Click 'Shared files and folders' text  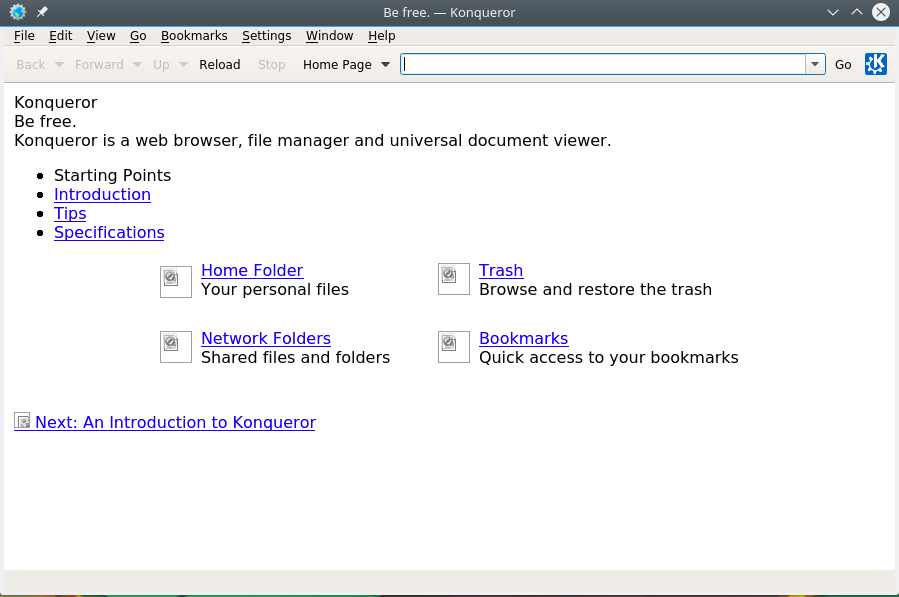[x=295, y=358]
